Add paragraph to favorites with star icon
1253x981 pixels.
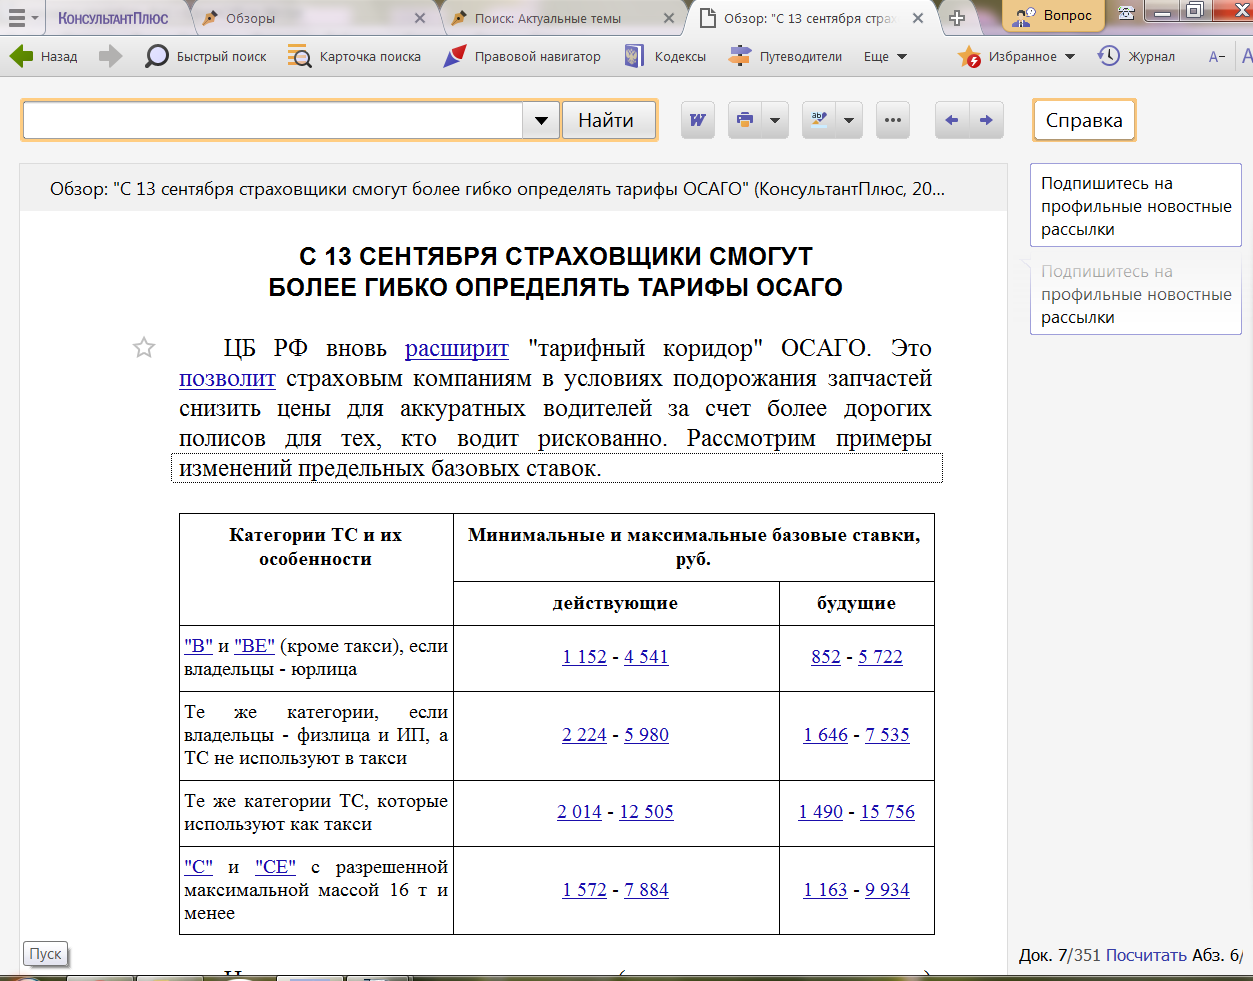pyautogui.click(x=144, y=348)
